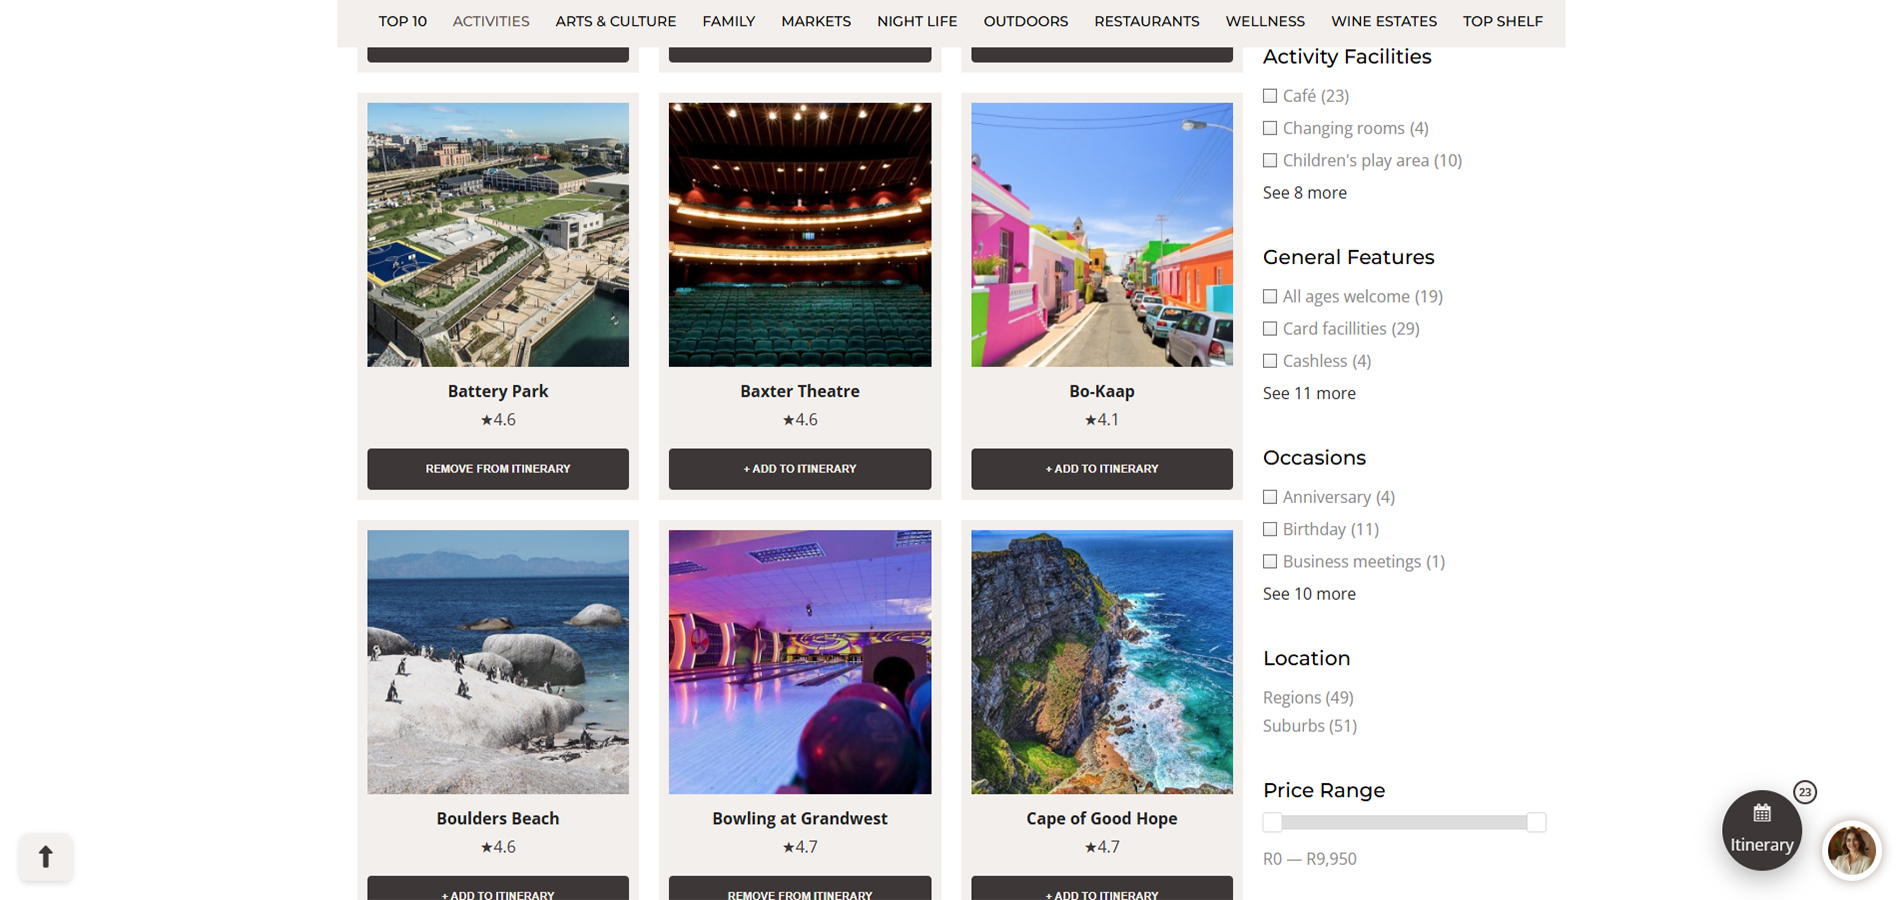Expand See 10 more occasions

tap(1309, 593)
